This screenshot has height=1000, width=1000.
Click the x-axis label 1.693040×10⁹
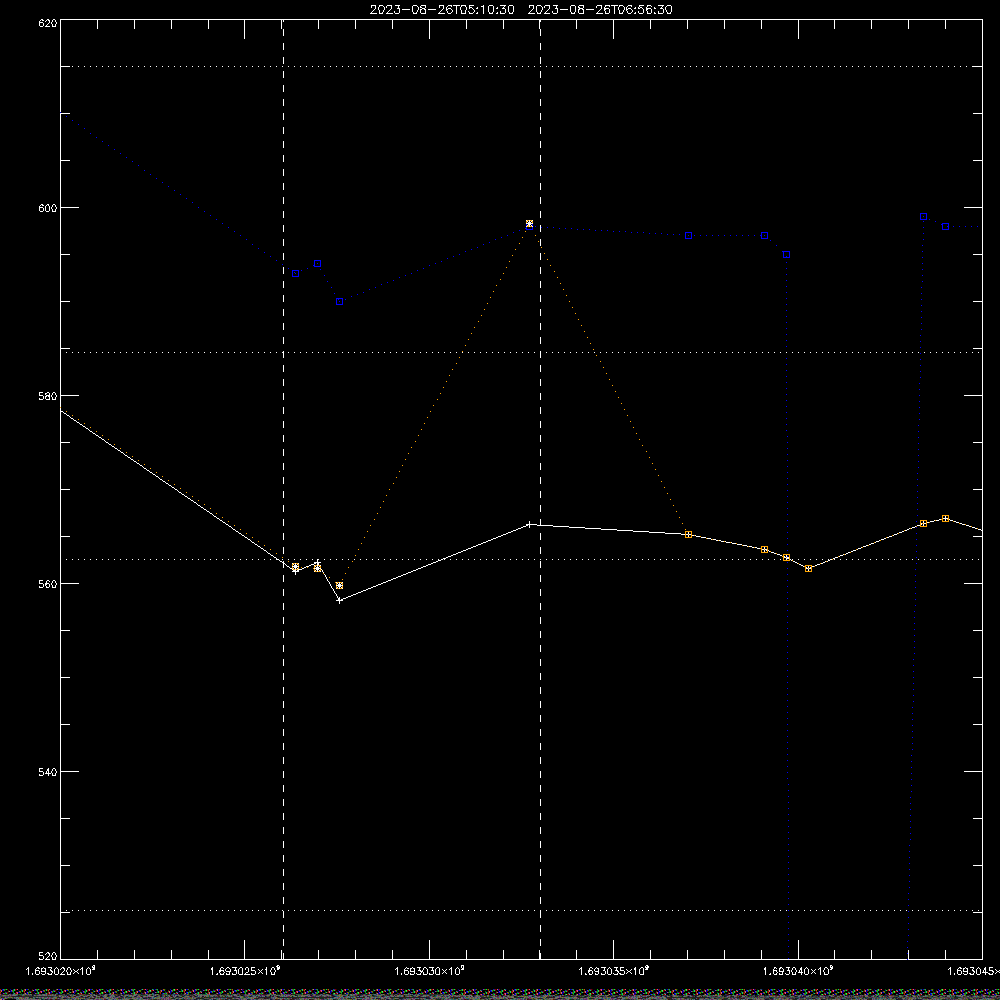click(798, 971)
